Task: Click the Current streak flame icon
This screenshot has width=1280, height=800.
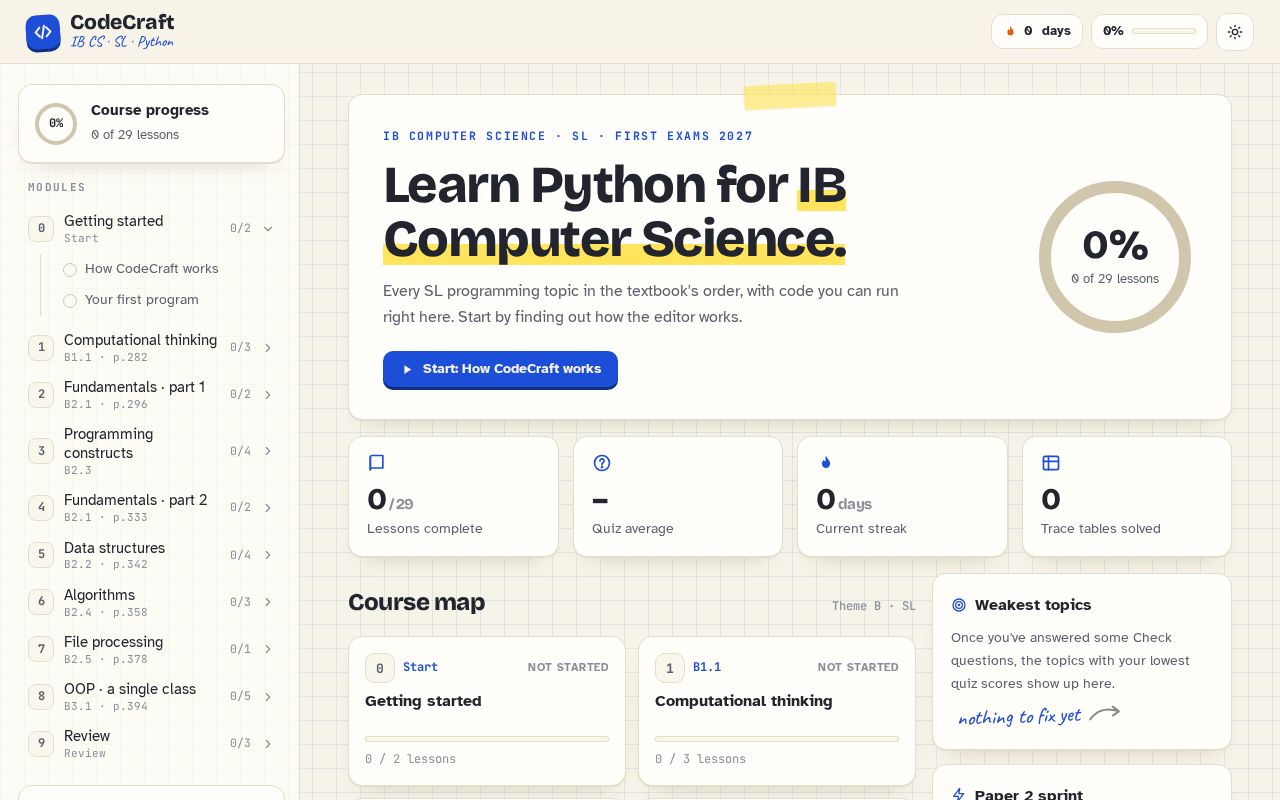Action: (825, 463)
